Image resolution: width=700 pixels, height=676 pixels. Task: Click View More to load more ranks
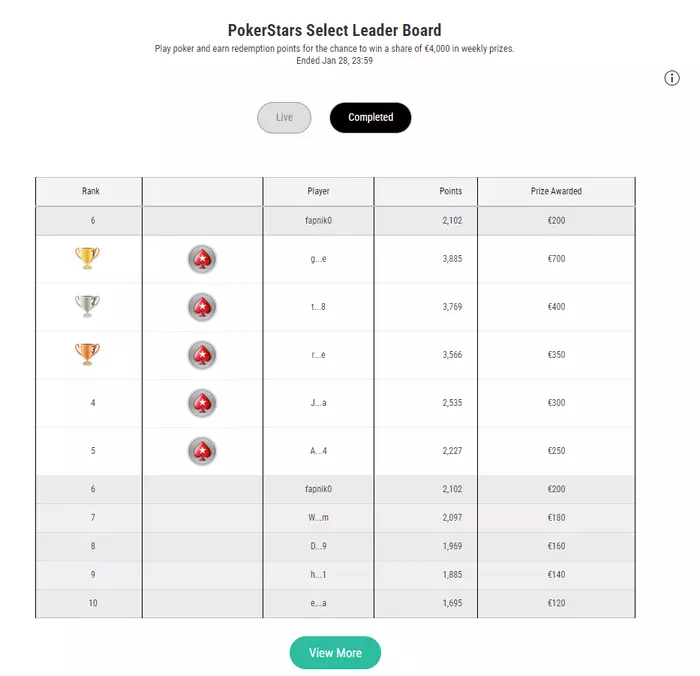(335, 653)
